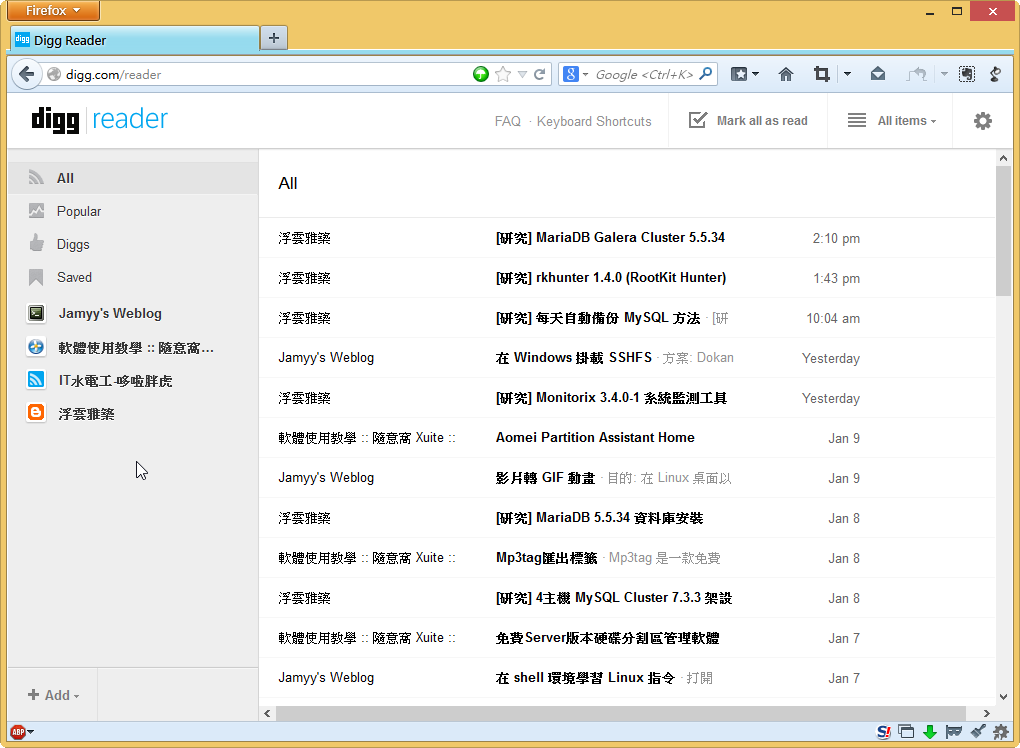Open the Firefox application menu
The width and height of the screenshot is (1020, 748).
(x=54, y=10)
